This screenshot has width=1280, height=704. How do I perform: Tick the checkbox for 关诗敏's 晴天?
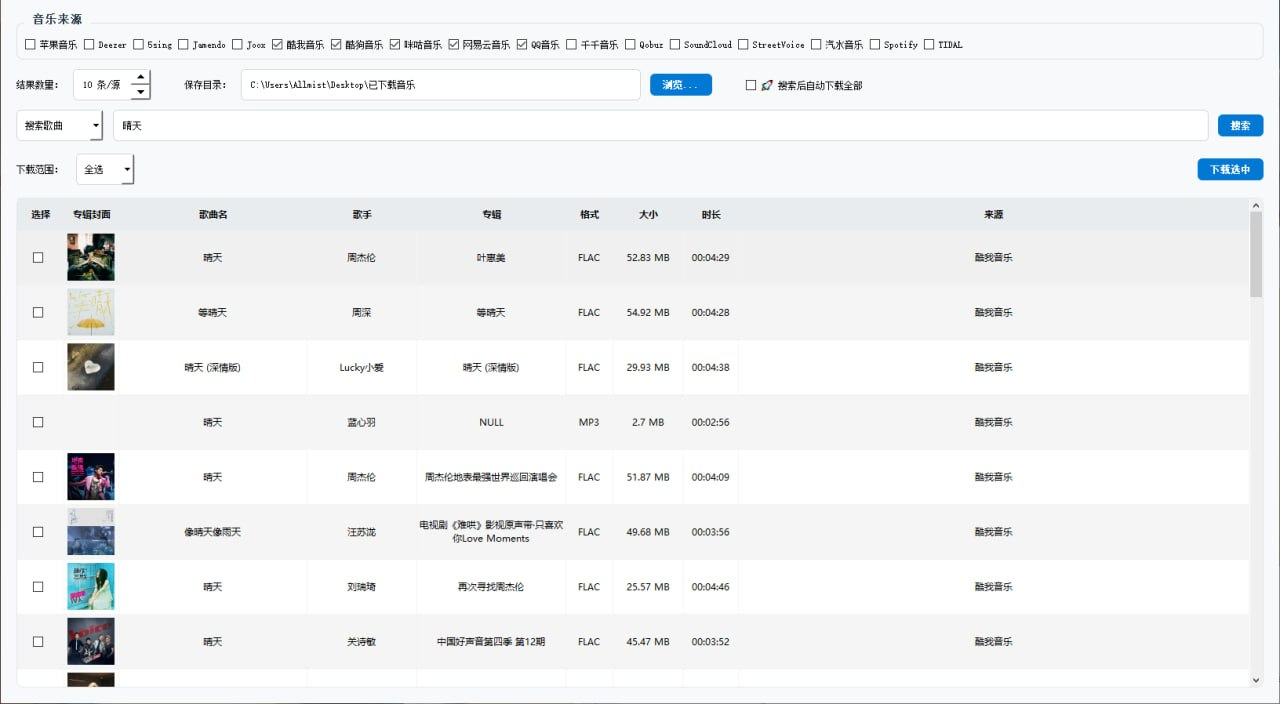(x=38, y=641)
